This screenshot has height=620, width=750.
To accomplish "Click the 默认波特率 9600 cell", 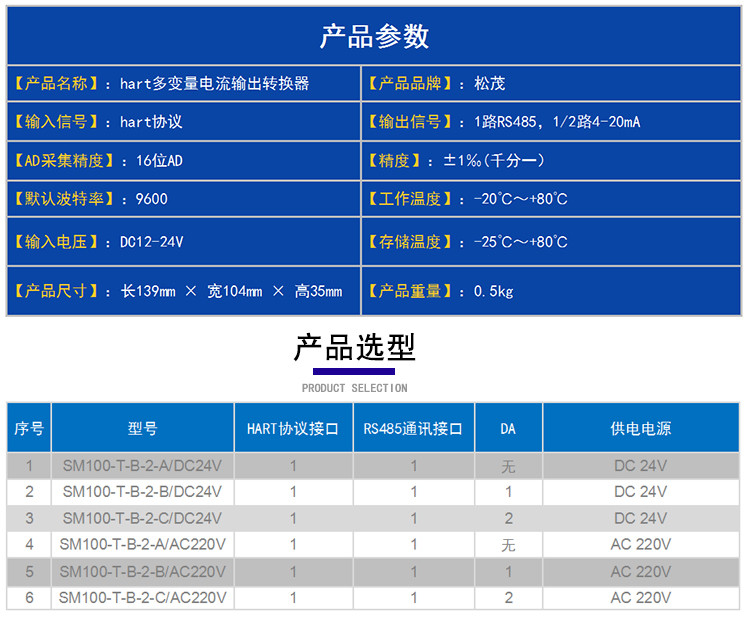I will tap(183, 199).
